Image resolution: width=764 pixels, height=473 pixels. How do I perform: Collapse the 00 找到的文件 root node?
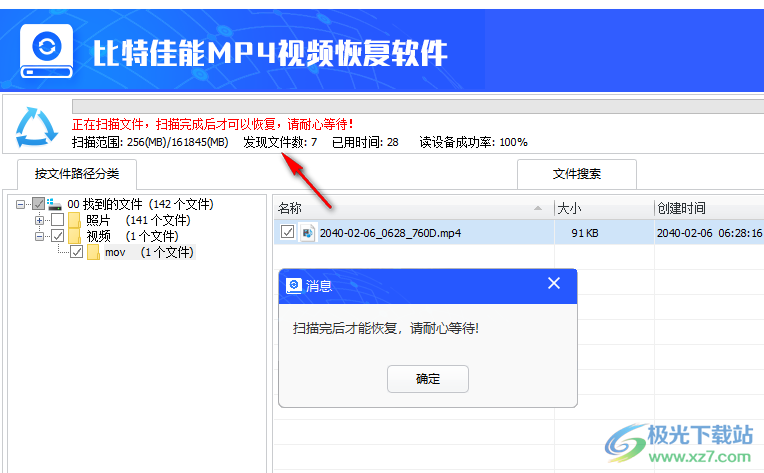click(20, 204)
